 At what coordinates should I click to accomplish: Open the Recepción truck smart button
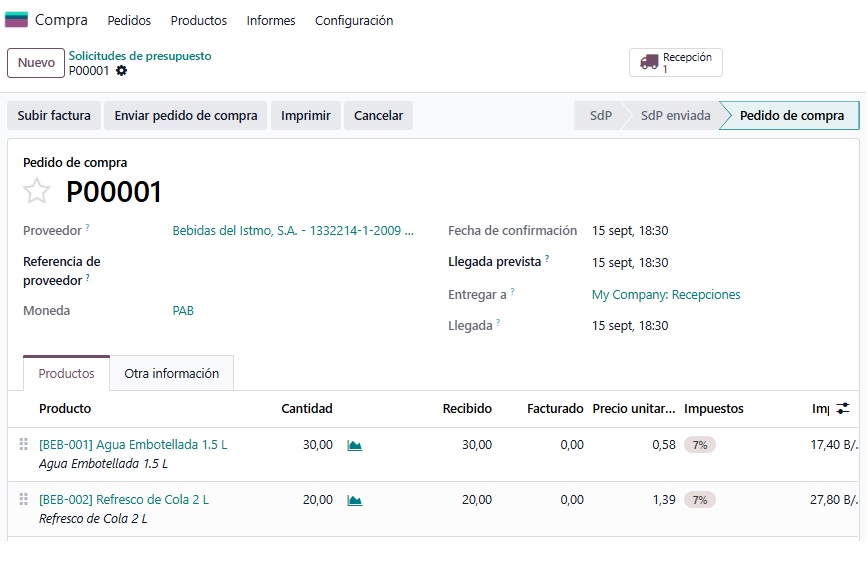[x=675, y=63]
